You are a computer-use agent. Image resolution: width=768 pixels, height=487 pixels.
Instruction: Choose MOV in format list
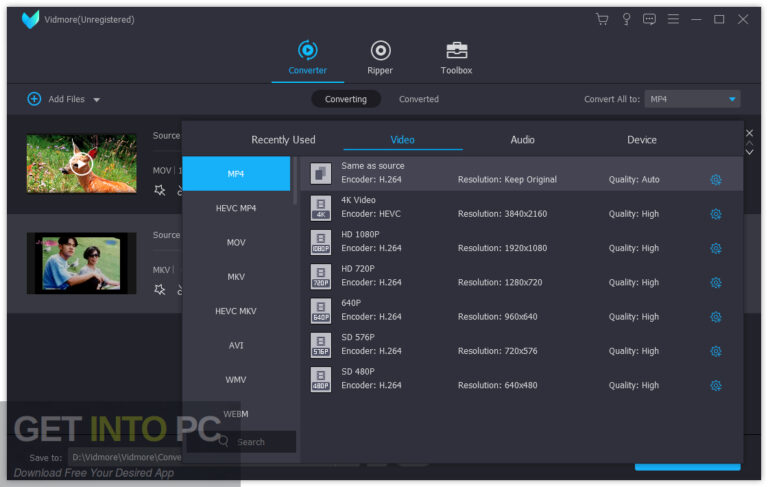click(x=236, y=243)
